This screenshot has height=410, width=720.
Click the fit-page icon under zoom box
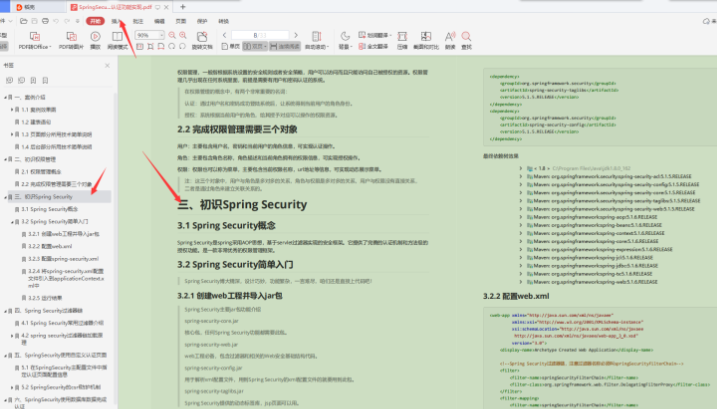150,46
